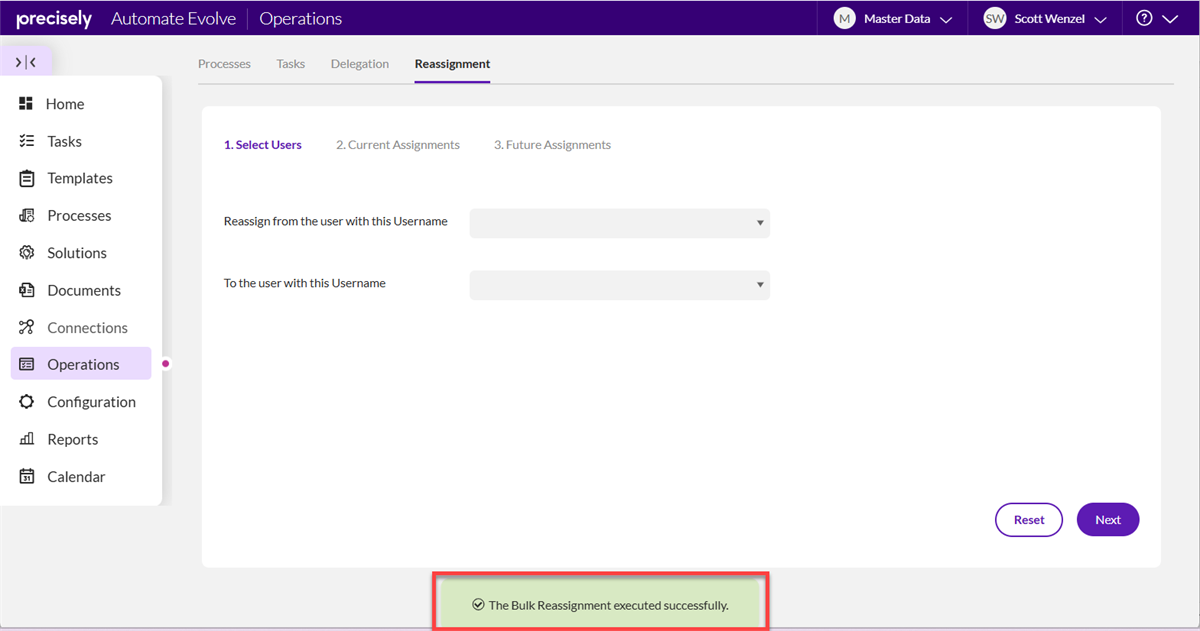Switch to the Delegation tab
The image size is (1200, 631).
pyautogui.click(x=360, y=64)
